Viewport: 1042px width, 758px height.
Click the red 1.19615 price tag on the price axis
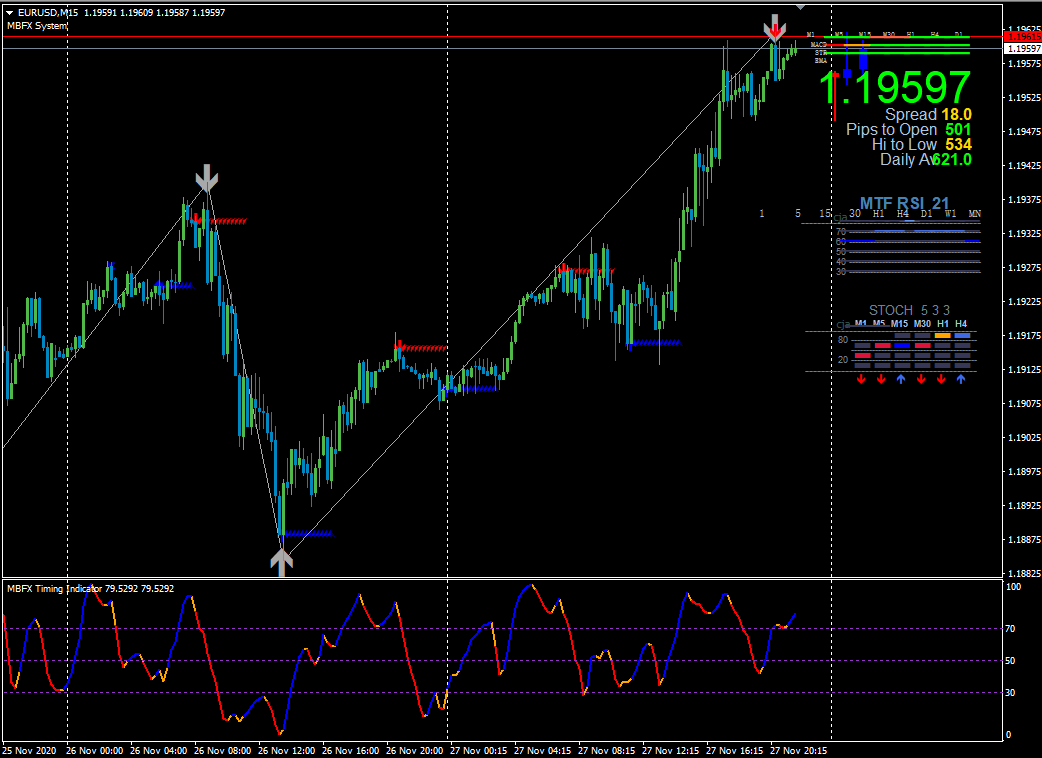[1024, 37]
